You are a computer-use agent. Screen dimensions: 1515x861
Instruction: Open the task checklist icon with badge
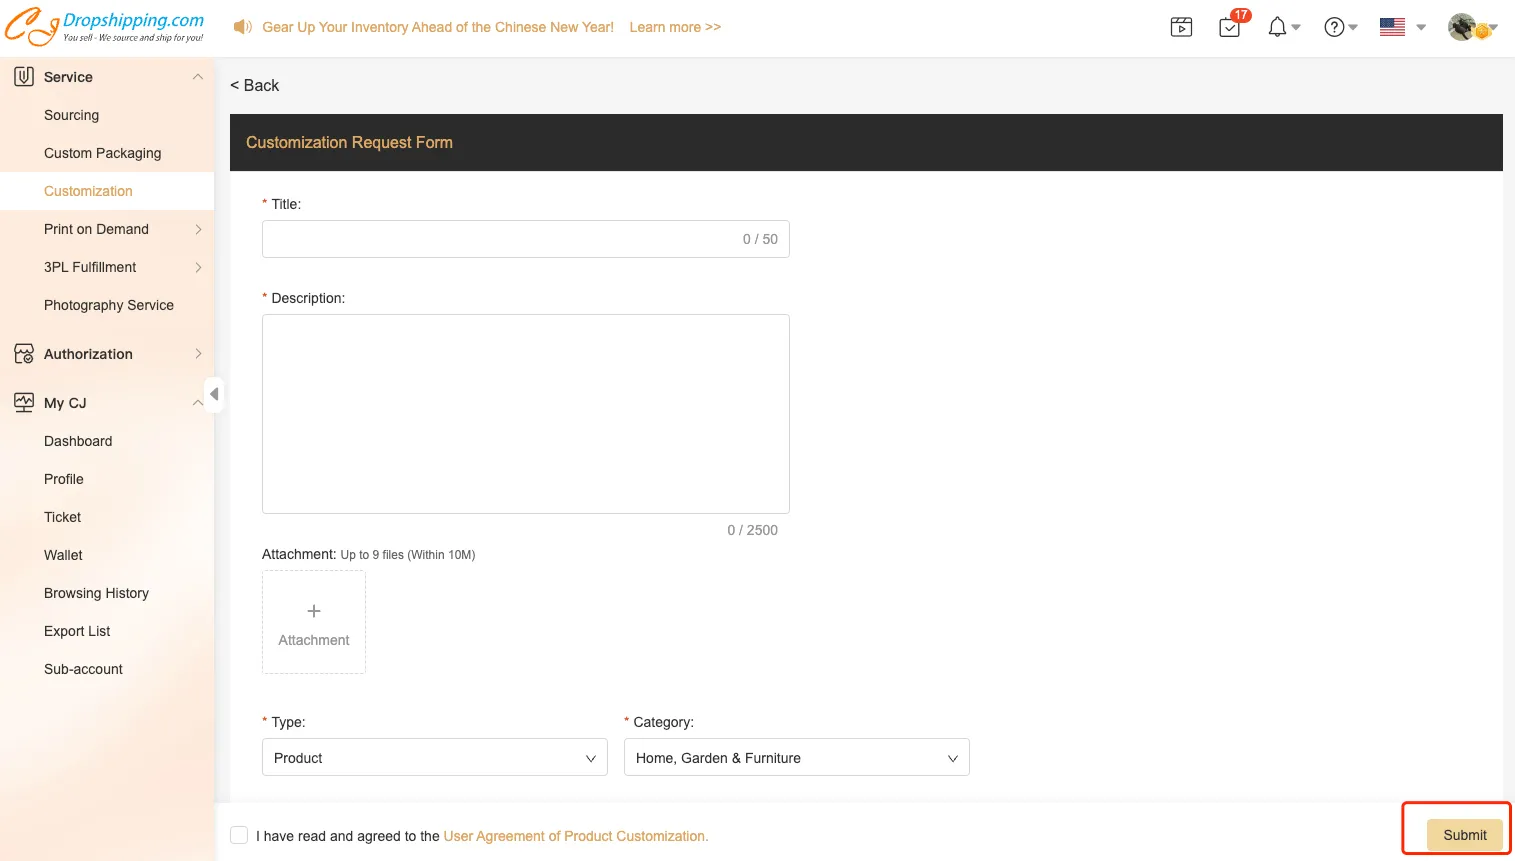click(1230, 27)
